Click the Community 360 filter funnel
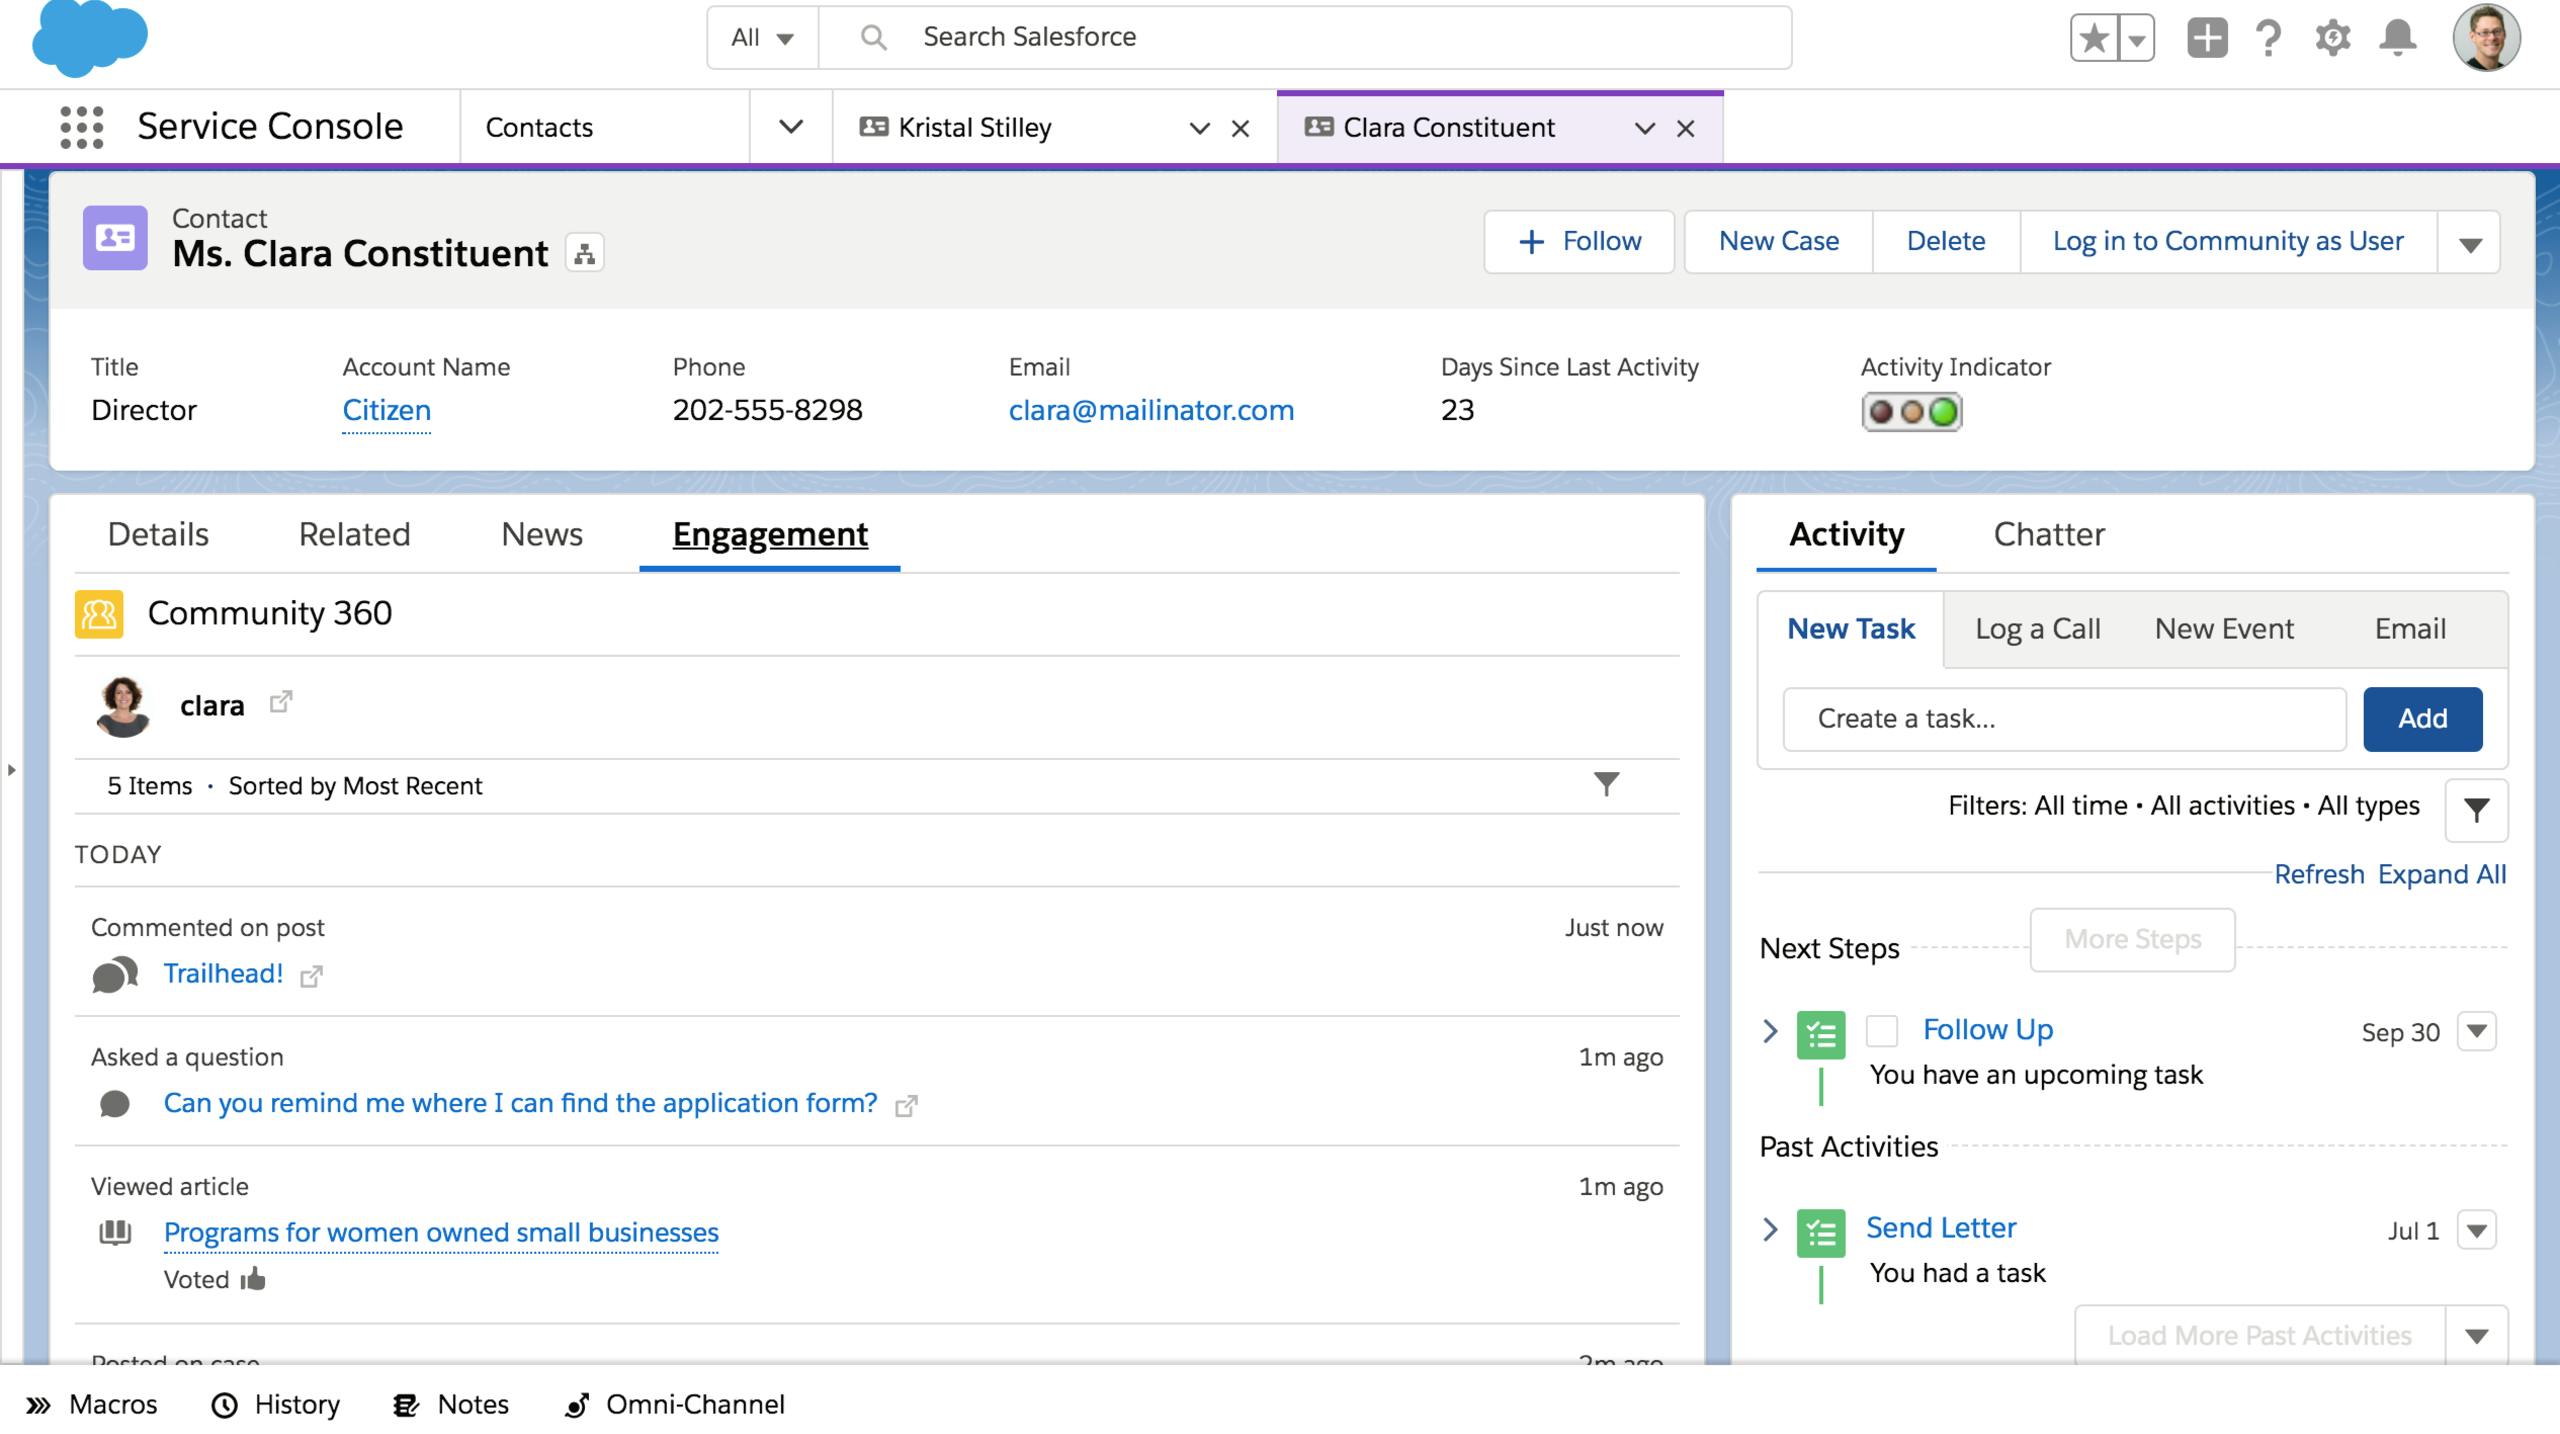This screenshot has height=1434, width=2560. [x=1606, y=784]
